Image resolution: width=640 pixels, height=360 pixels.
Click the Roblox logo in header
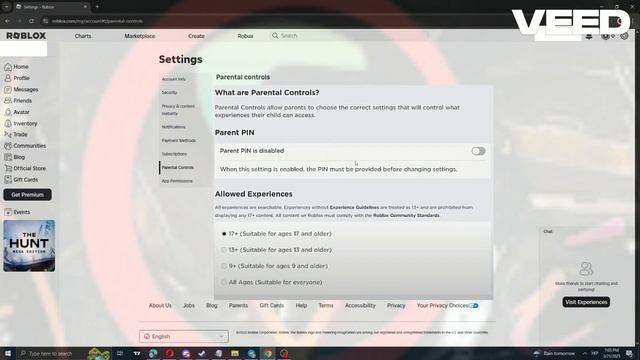[x=26, y=36]
